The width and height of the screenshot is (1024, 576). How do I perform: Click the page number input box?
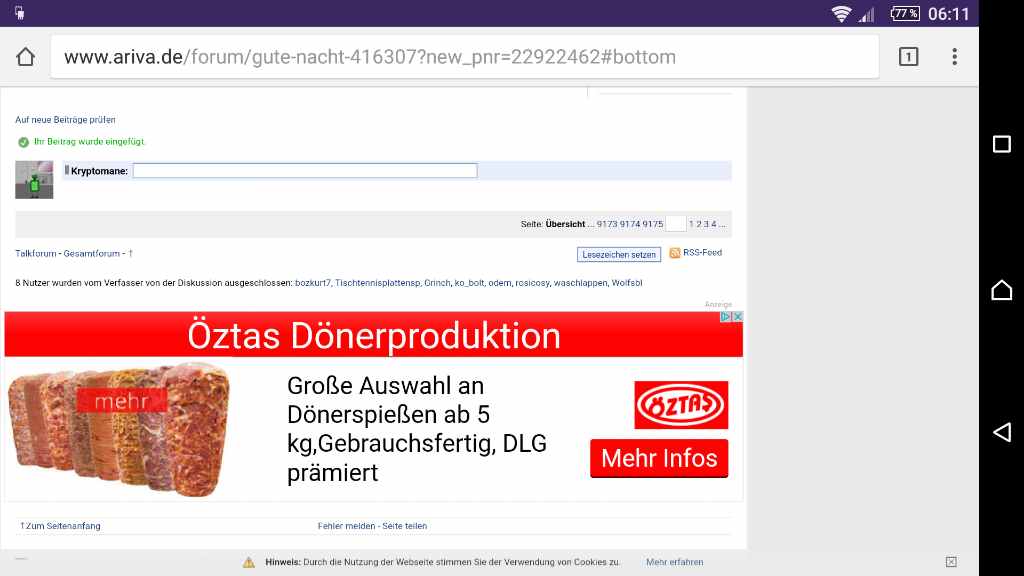[x=676, y=224]
